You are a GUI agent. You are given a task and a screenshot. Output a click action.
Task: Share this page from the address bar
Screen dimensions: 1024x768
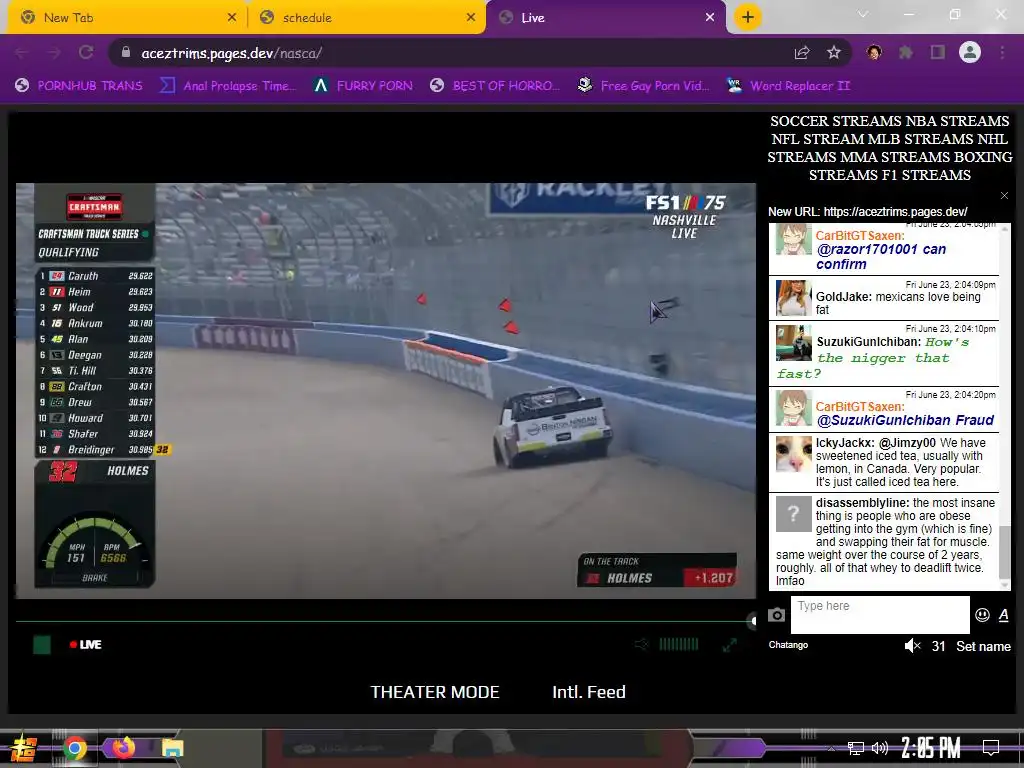point(802,53)
